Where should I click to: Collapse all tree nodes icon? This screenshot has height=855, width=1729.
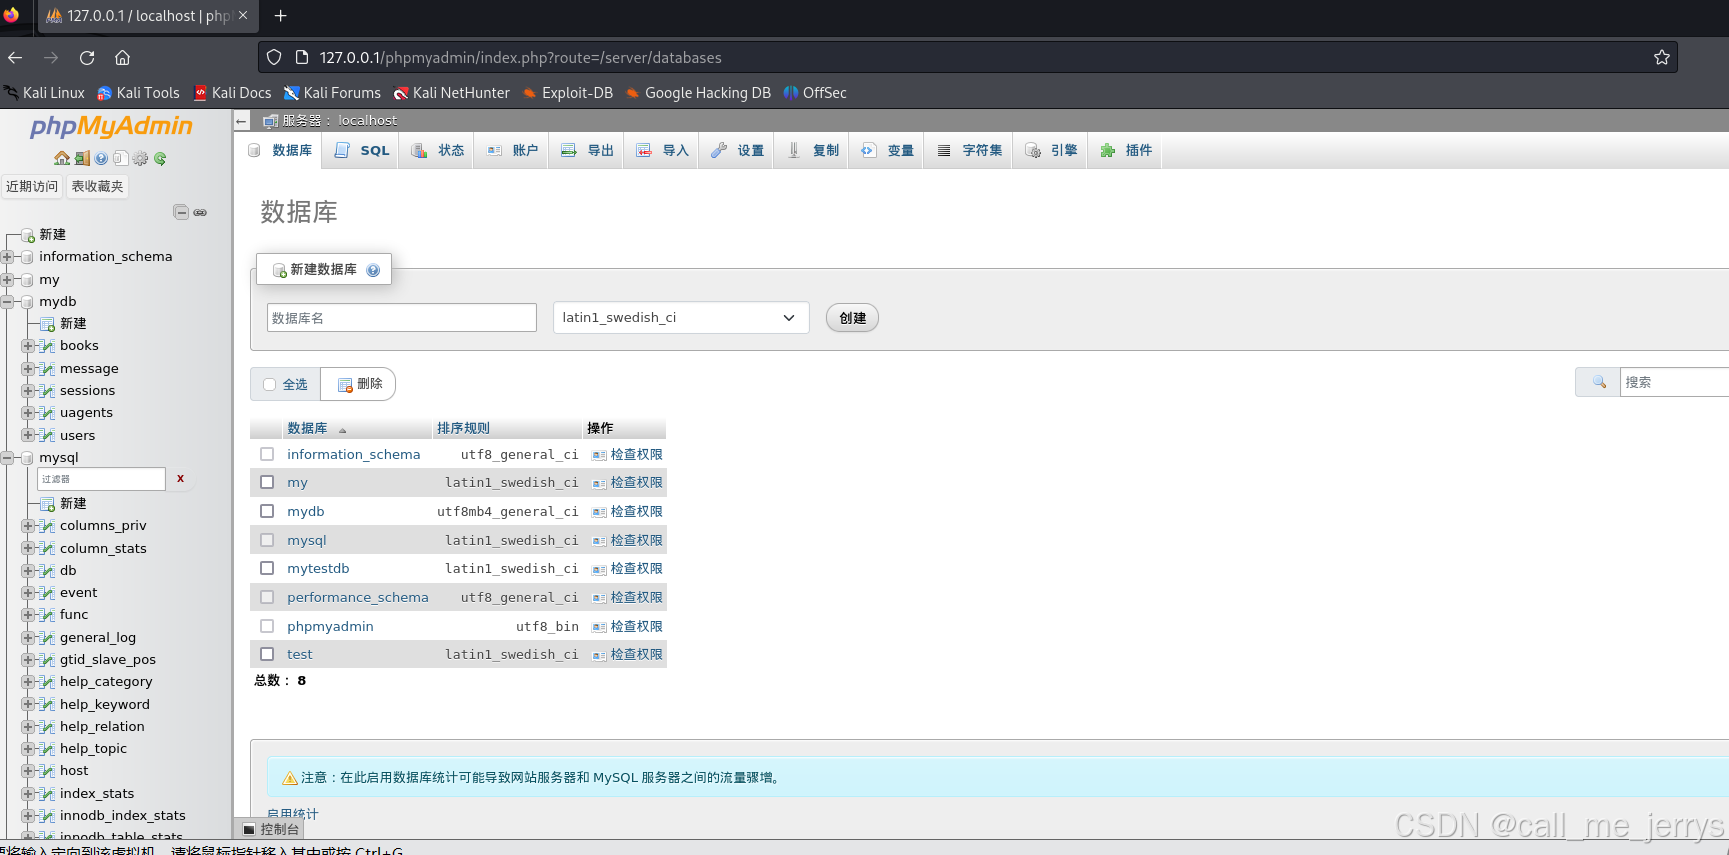pos(181,212)
